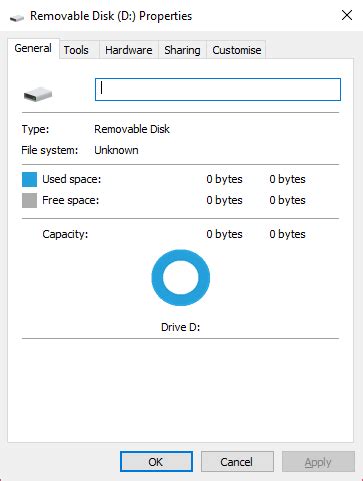Confirm with the OK button
Viewport: 363px width, 481px height.
[x=156, y=462]
